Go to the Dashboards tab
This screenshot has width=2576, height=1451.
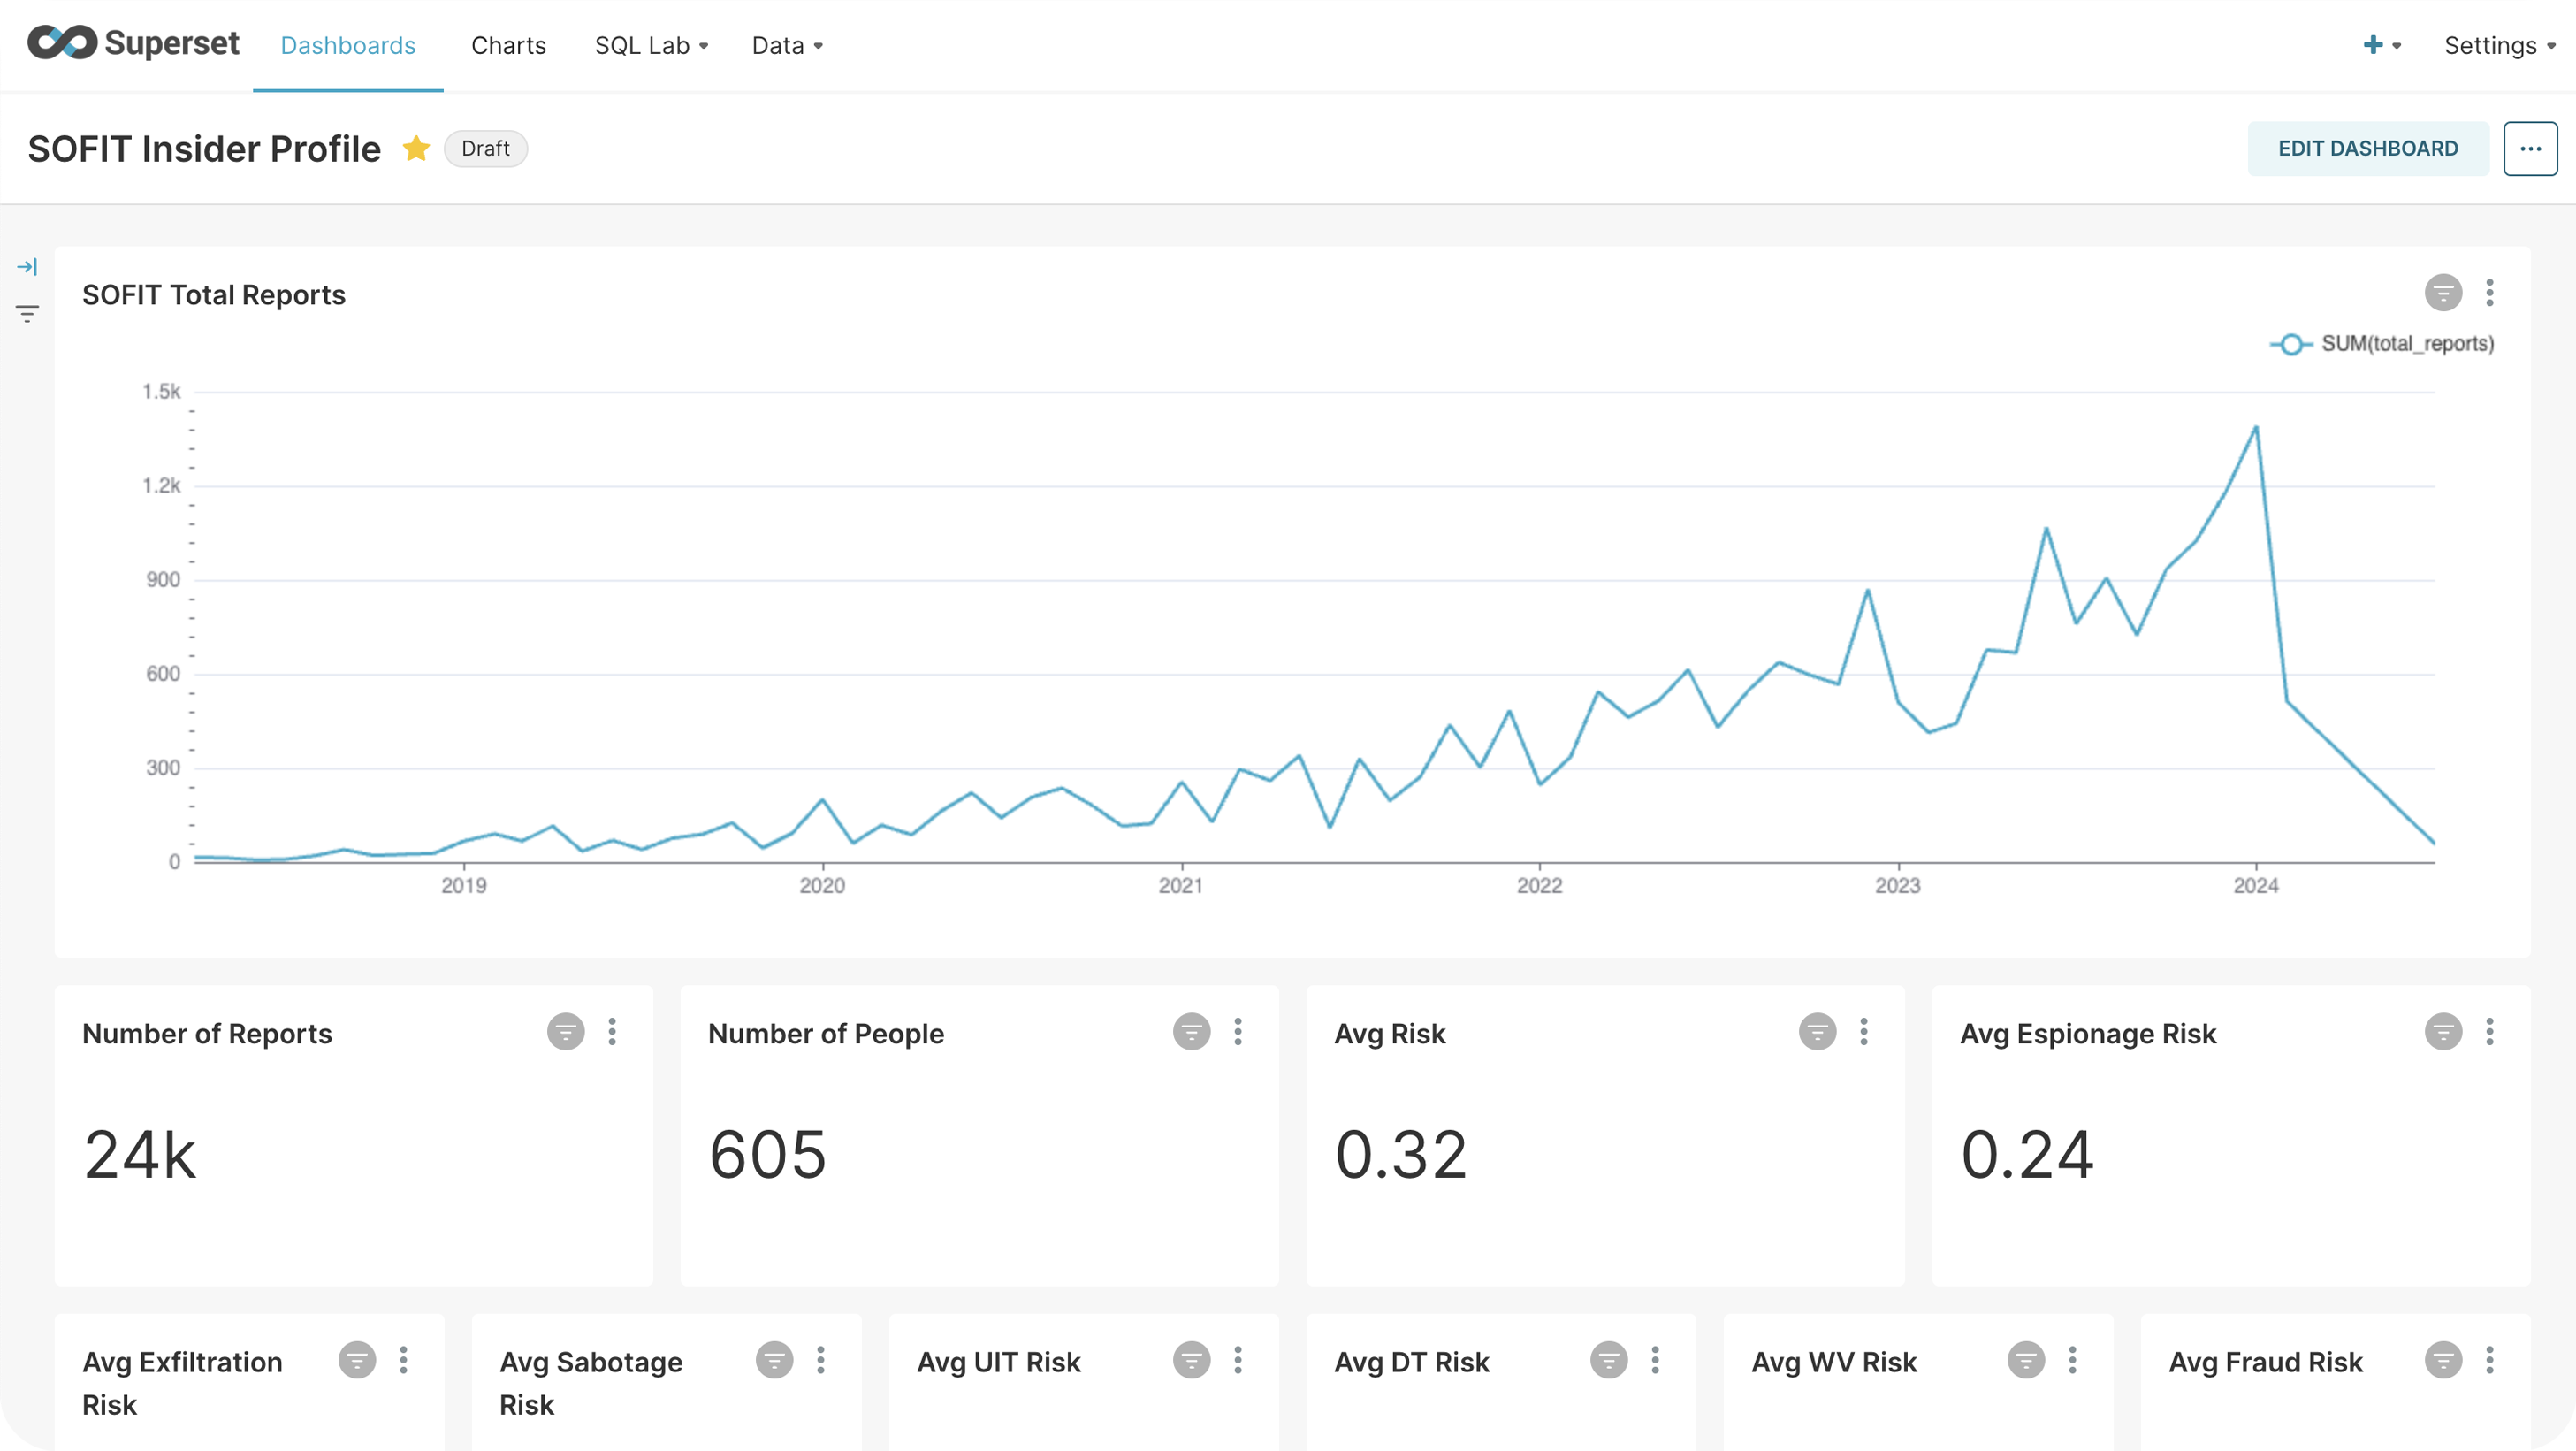pos(348,45)
